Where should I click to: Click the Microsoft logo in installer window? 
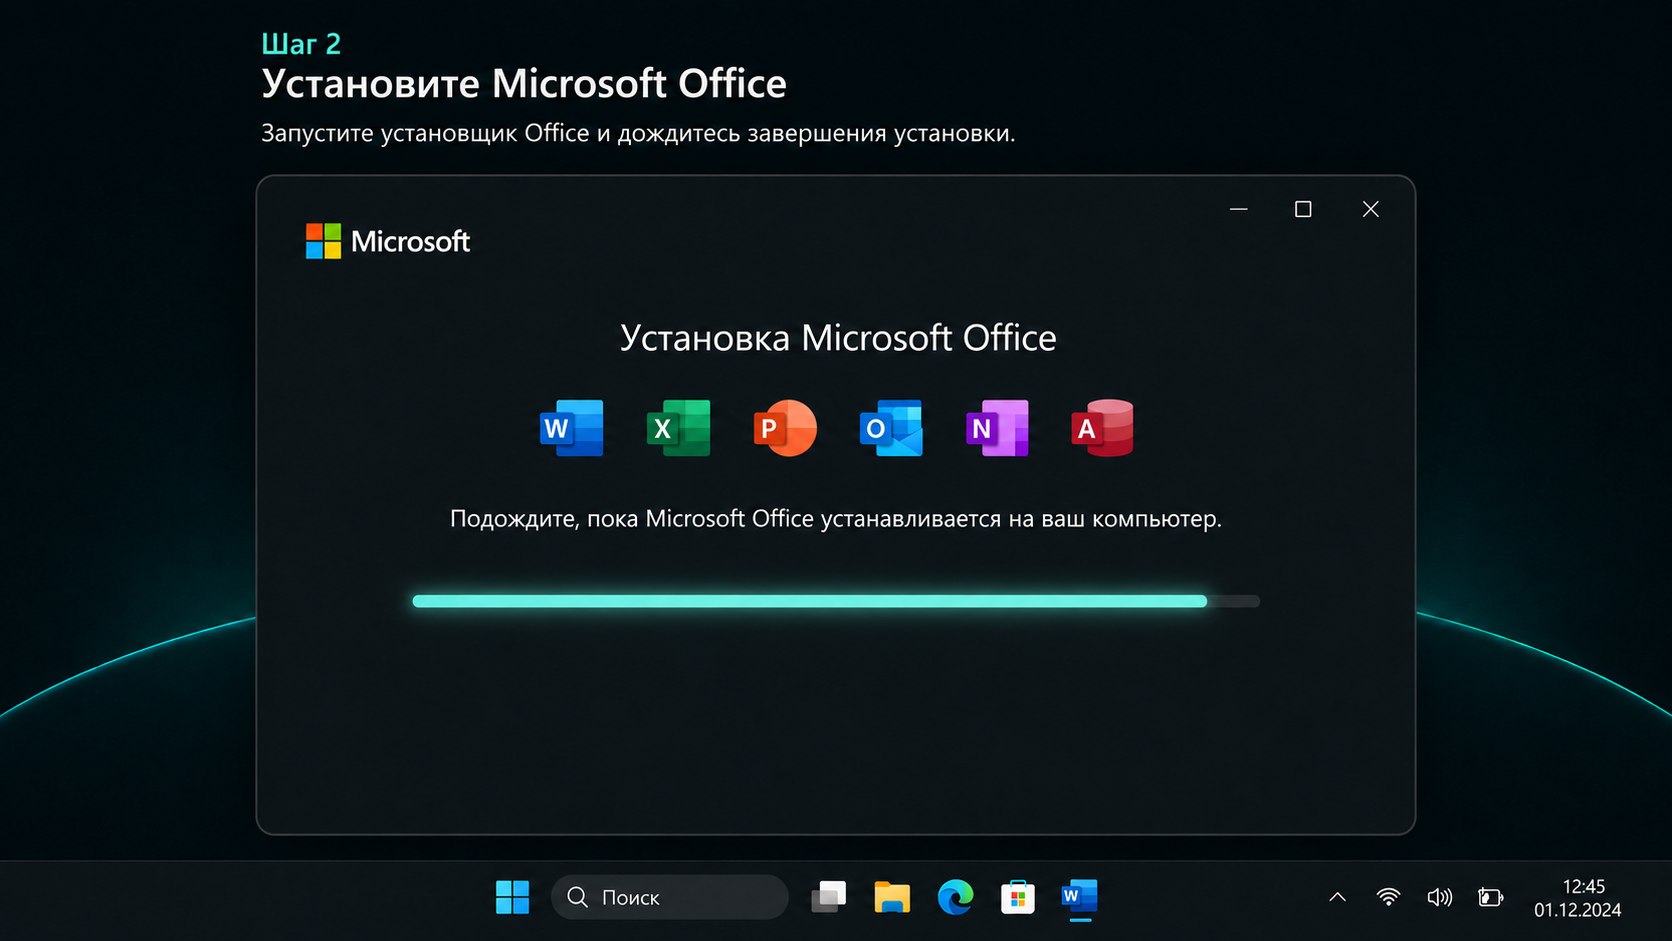388,241
